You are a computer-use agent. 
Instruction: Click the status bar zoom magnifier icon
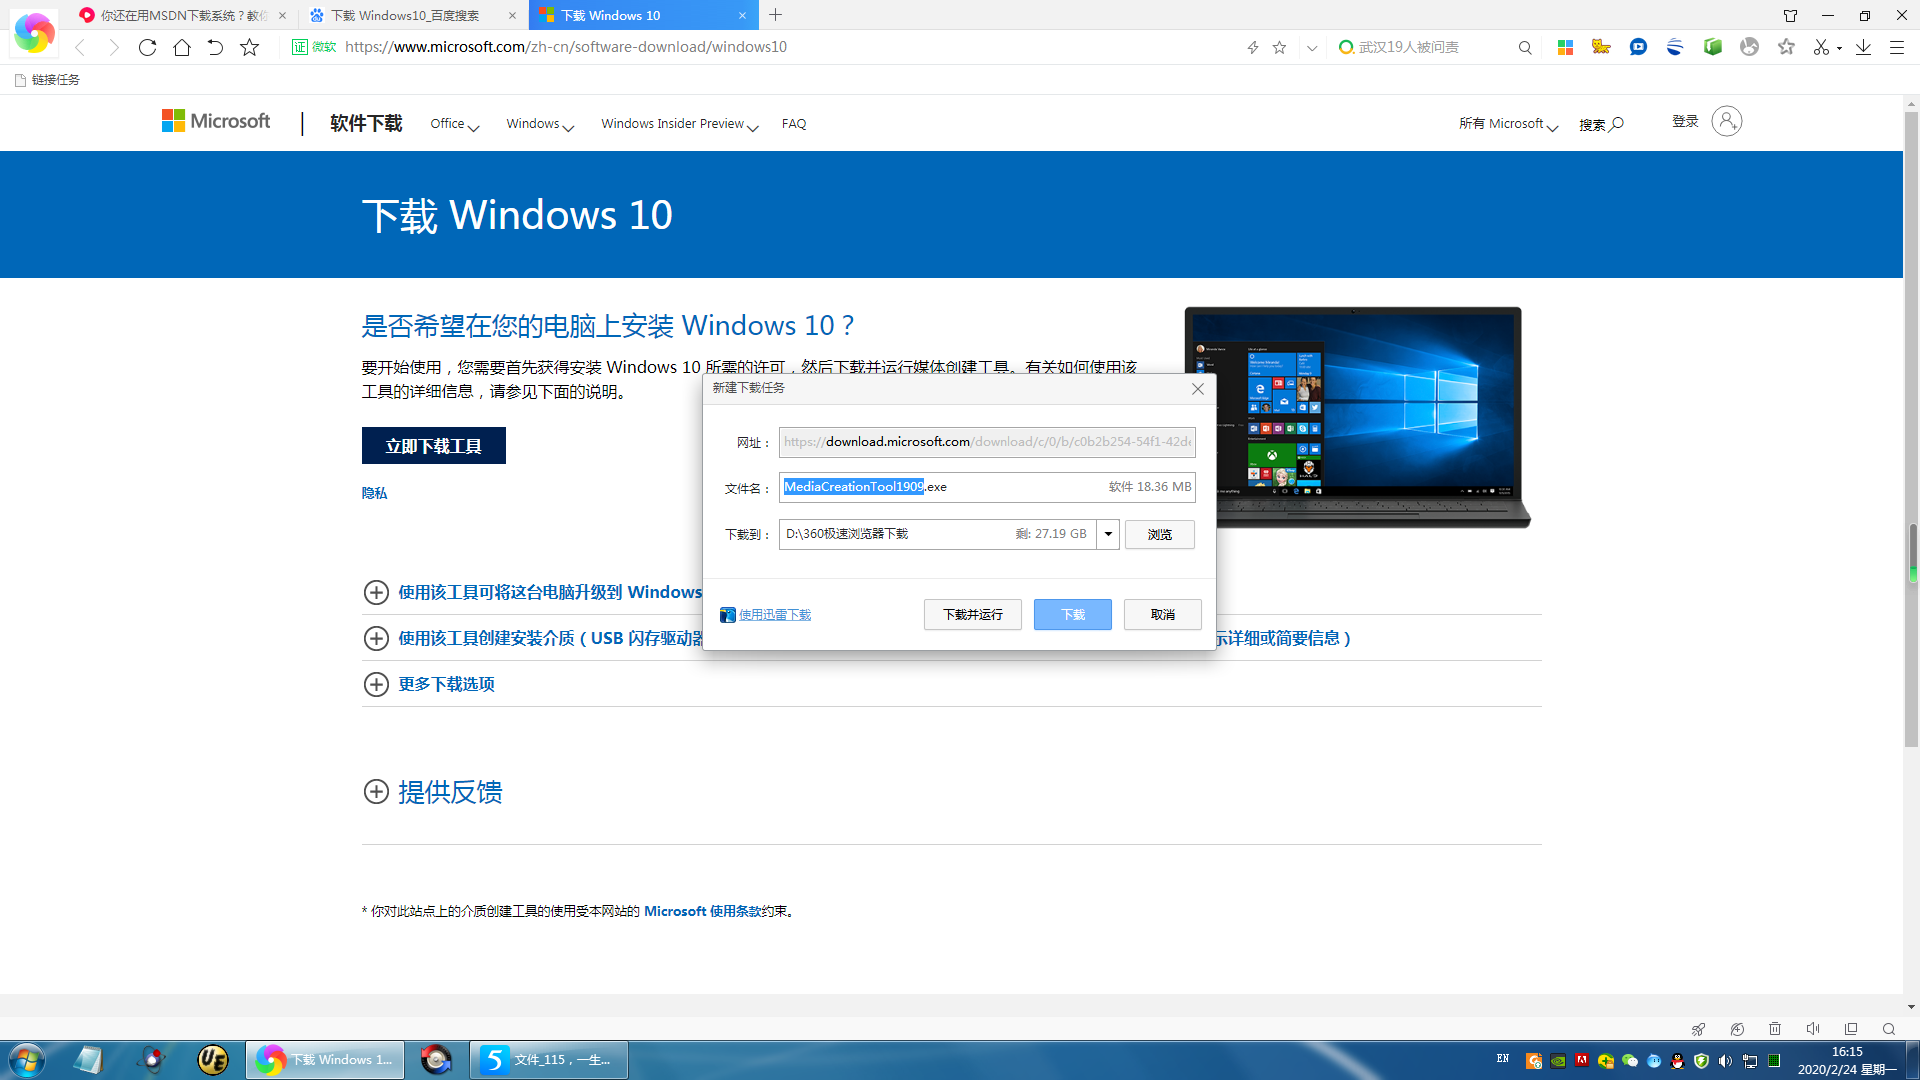(1888, 1029)
